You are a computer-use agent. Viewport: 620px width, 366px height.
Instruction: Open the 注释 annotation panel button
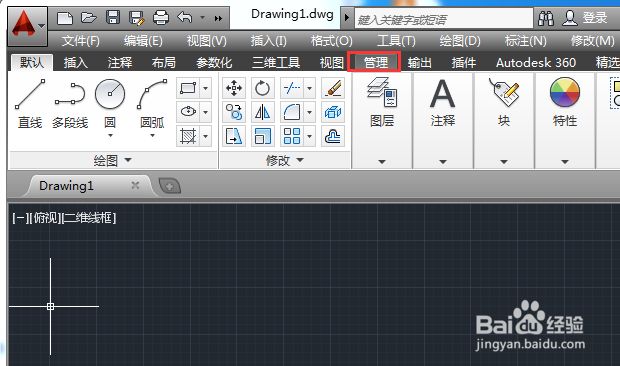(442, 103)
